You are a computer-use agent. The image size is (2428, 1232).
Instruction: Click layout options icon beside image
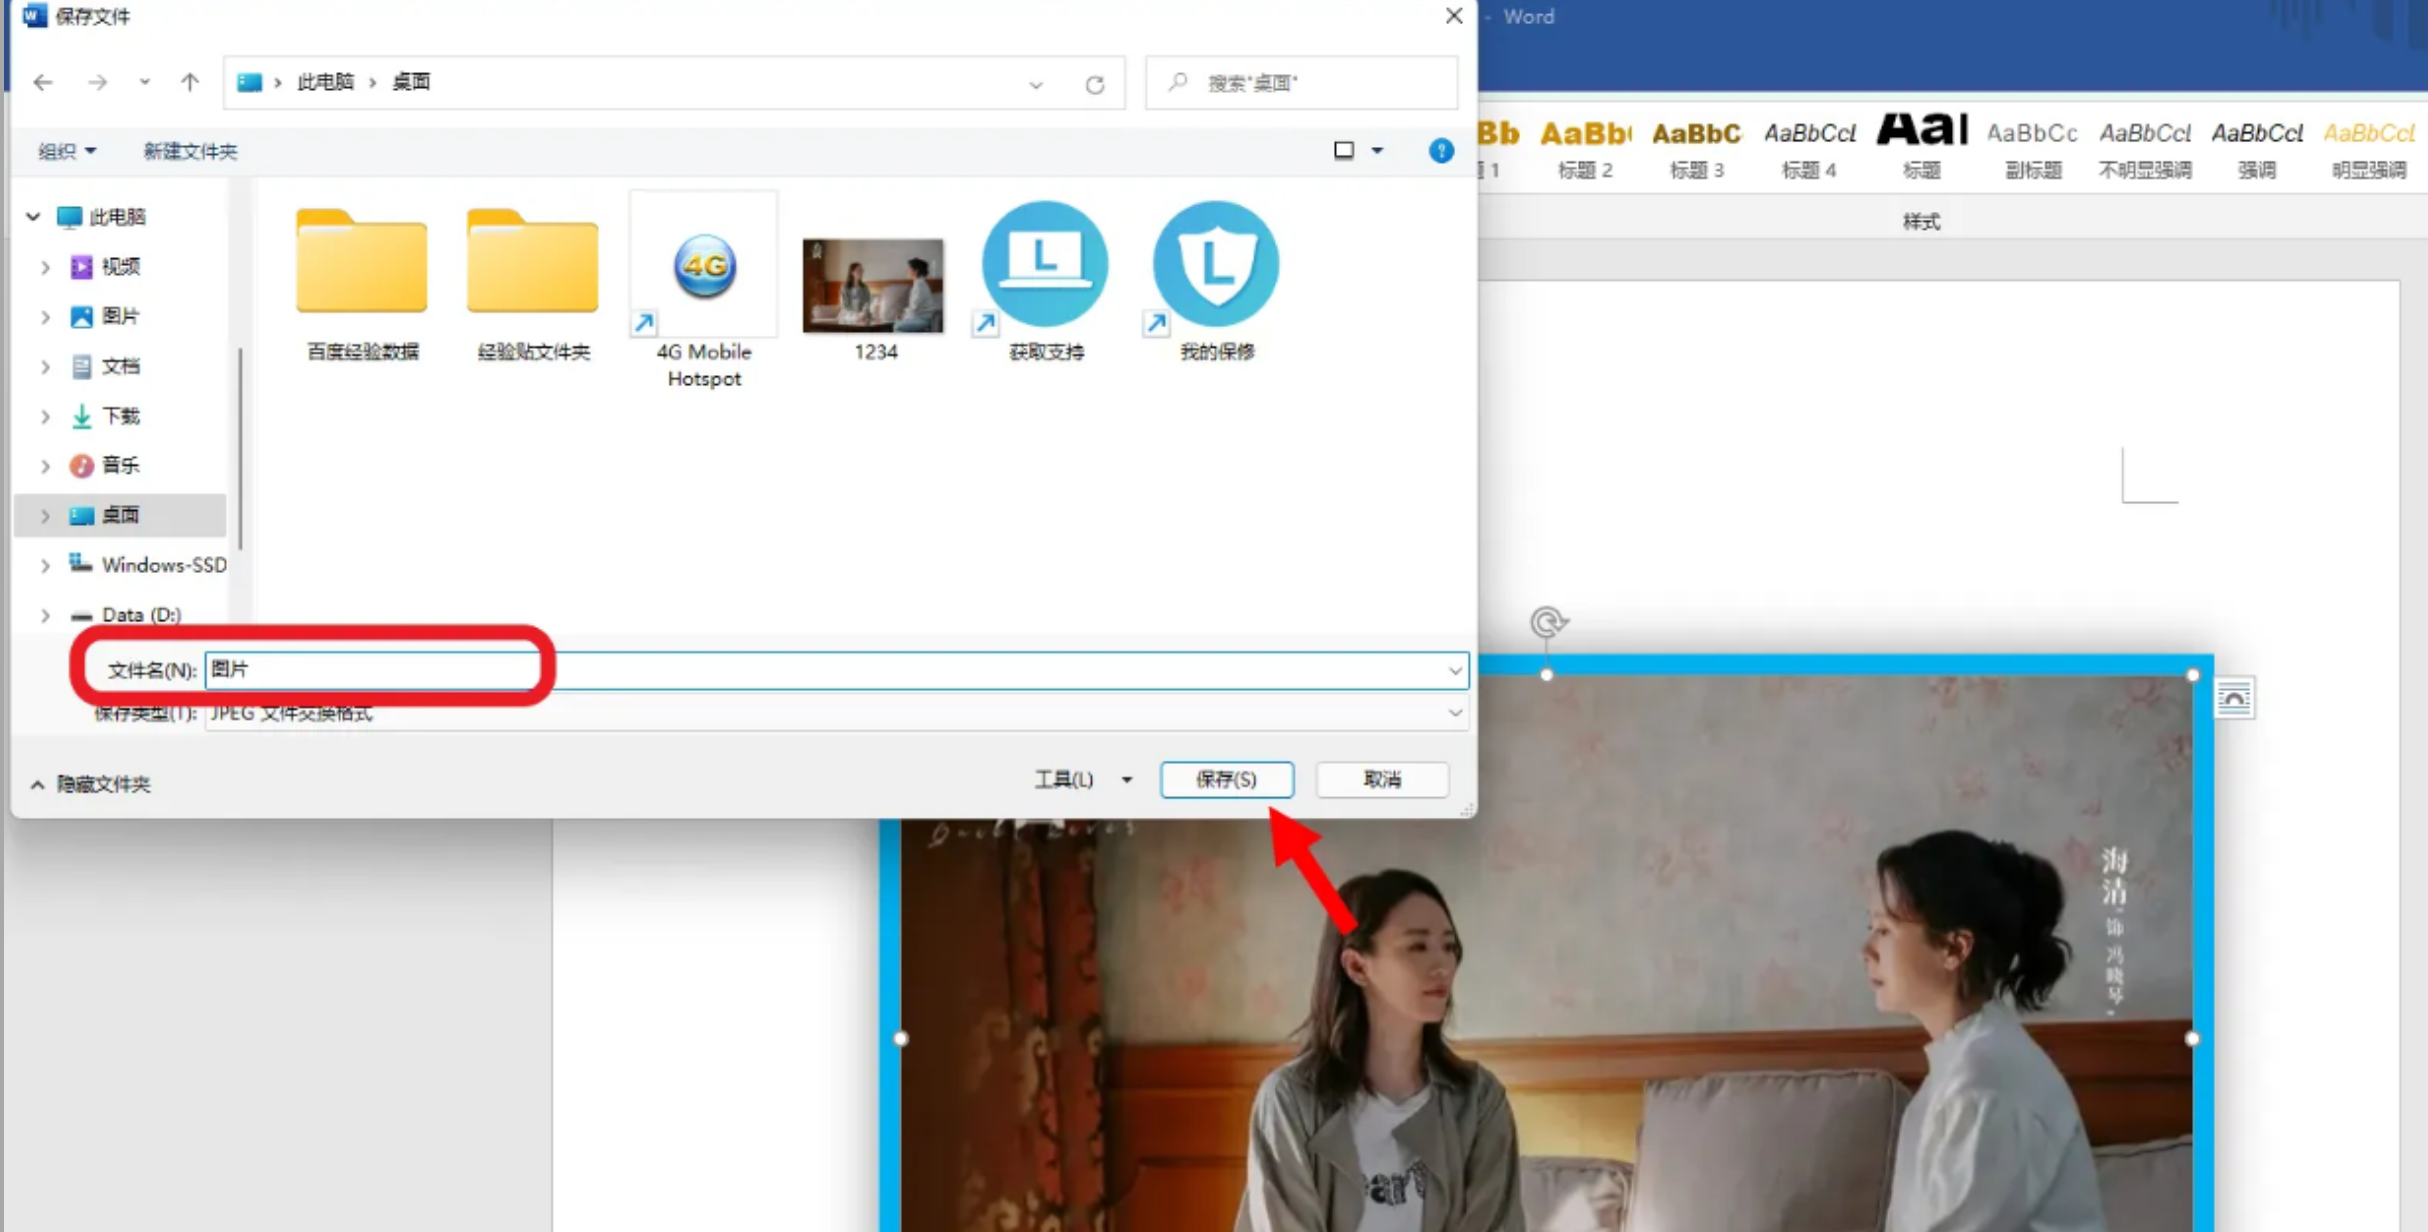click(2234, 699)
